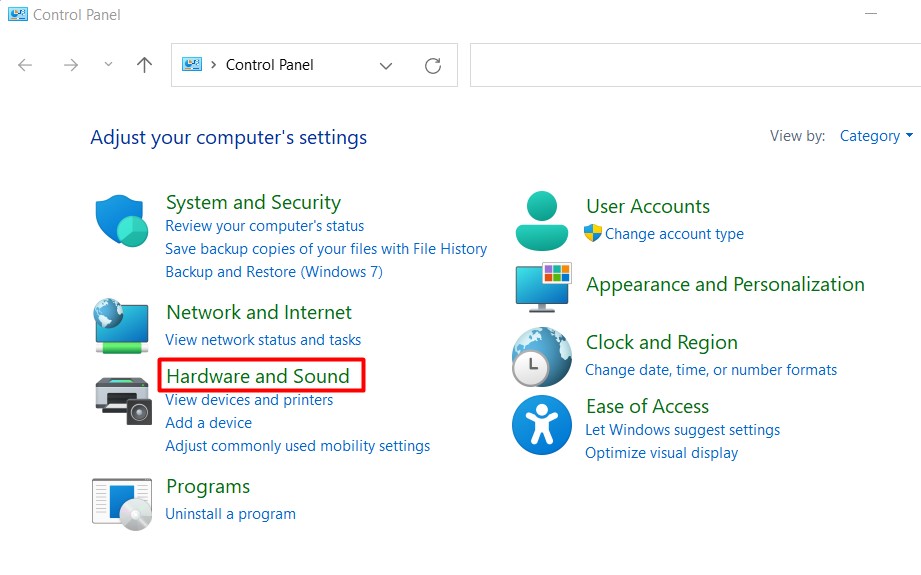Open Hardware and Sound category
Screen dimensions: 921x575
[x=258, y=376]
